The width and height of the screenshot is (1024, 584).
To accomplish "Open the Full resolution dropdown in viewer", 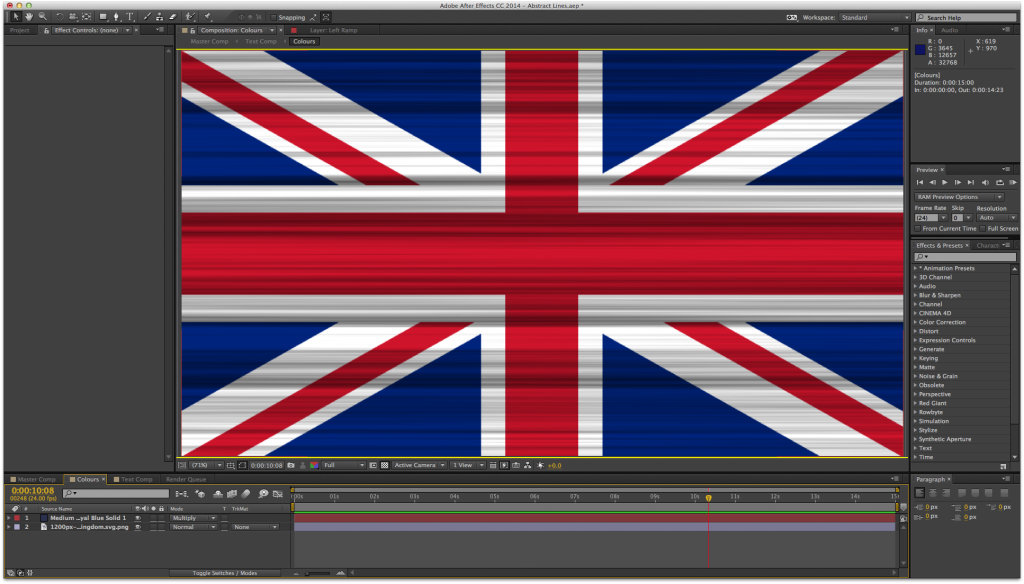I will pyautogui.click(x=343, y=465).
